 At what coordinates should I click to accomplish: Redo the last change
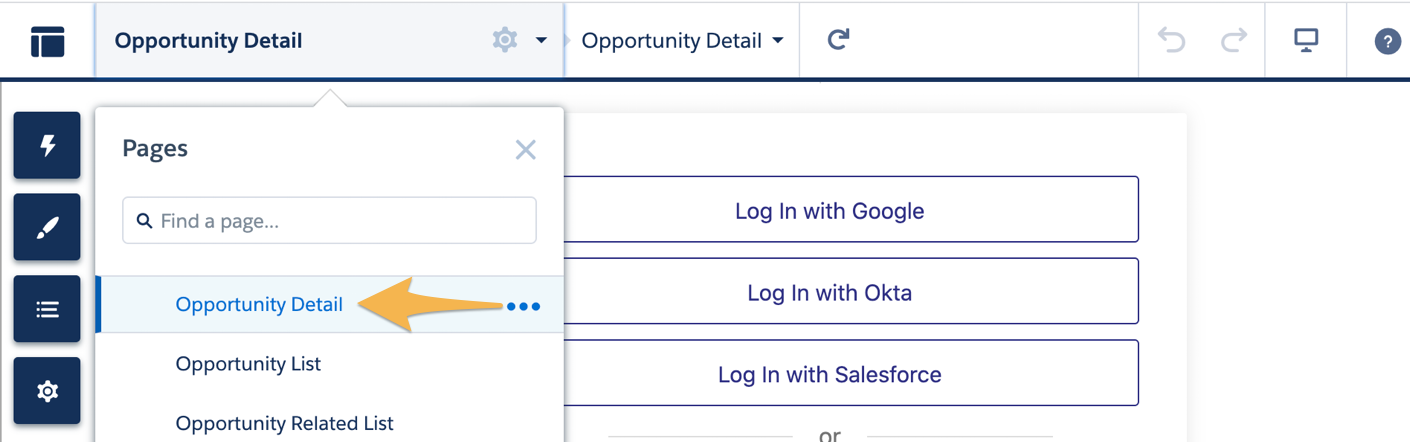[1234, 40]
